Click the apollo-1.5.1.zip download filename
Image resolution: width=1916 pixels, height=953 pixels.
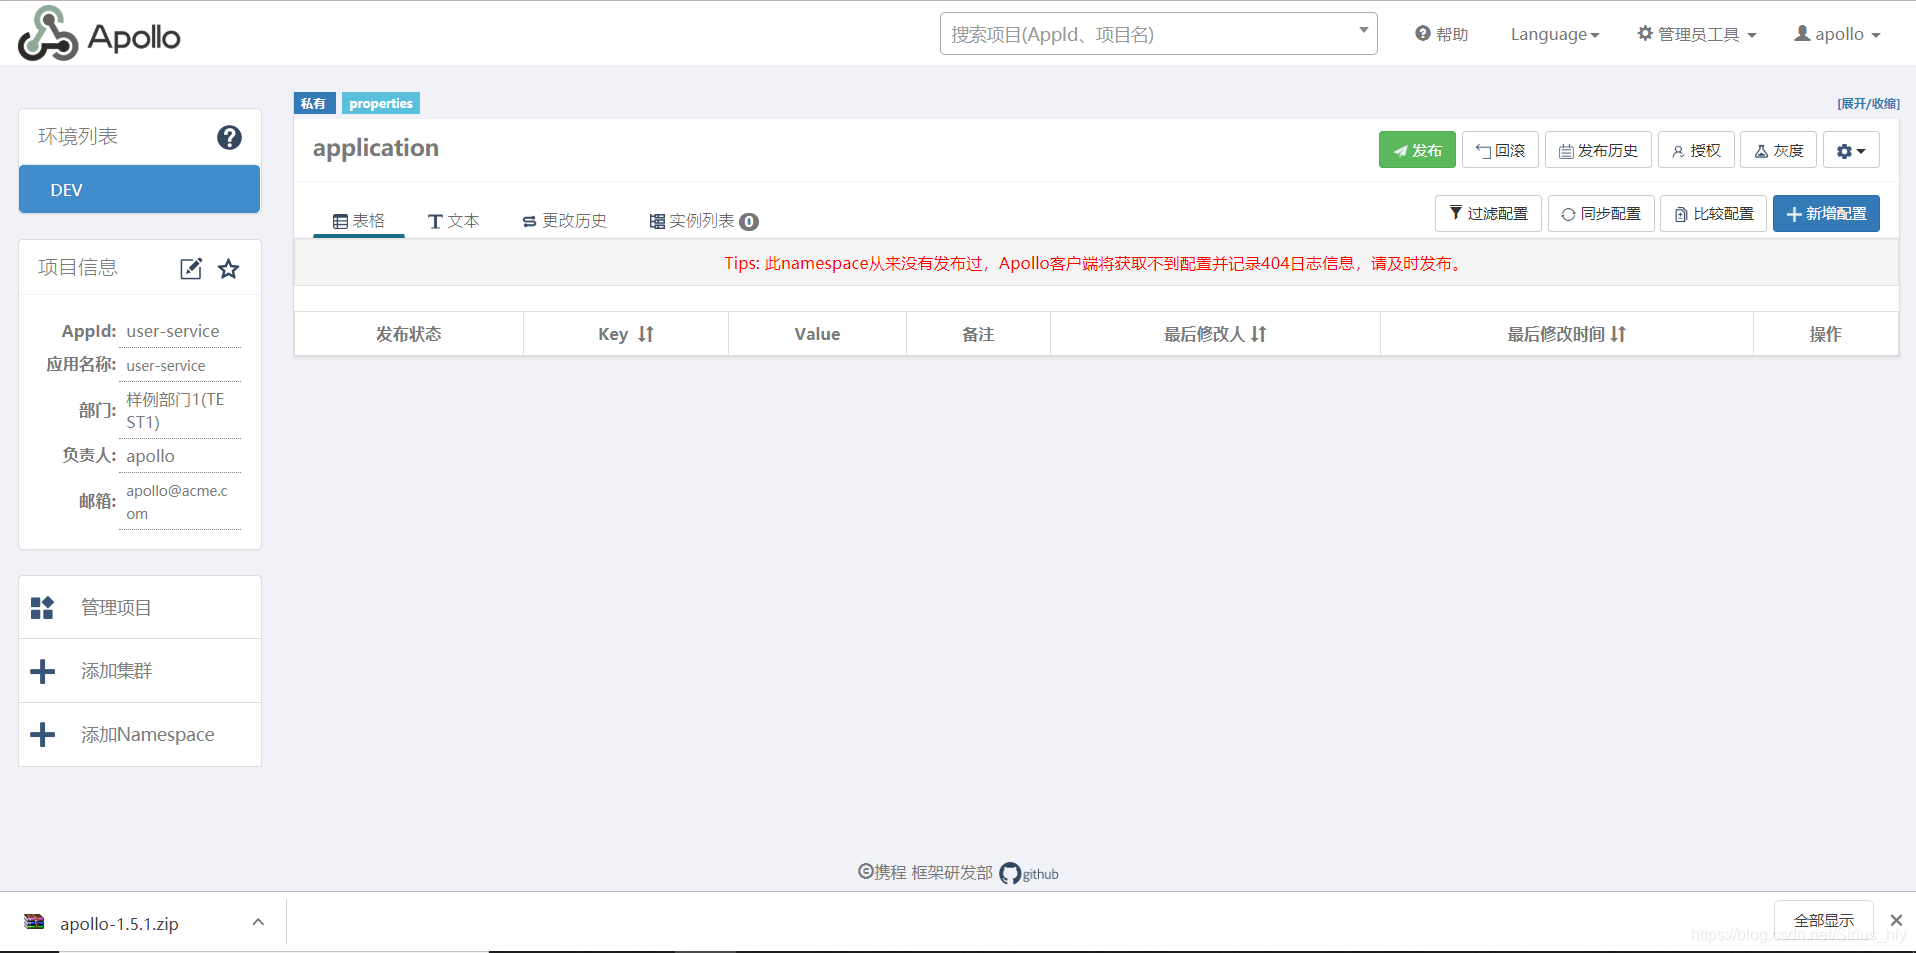(119, 923)
